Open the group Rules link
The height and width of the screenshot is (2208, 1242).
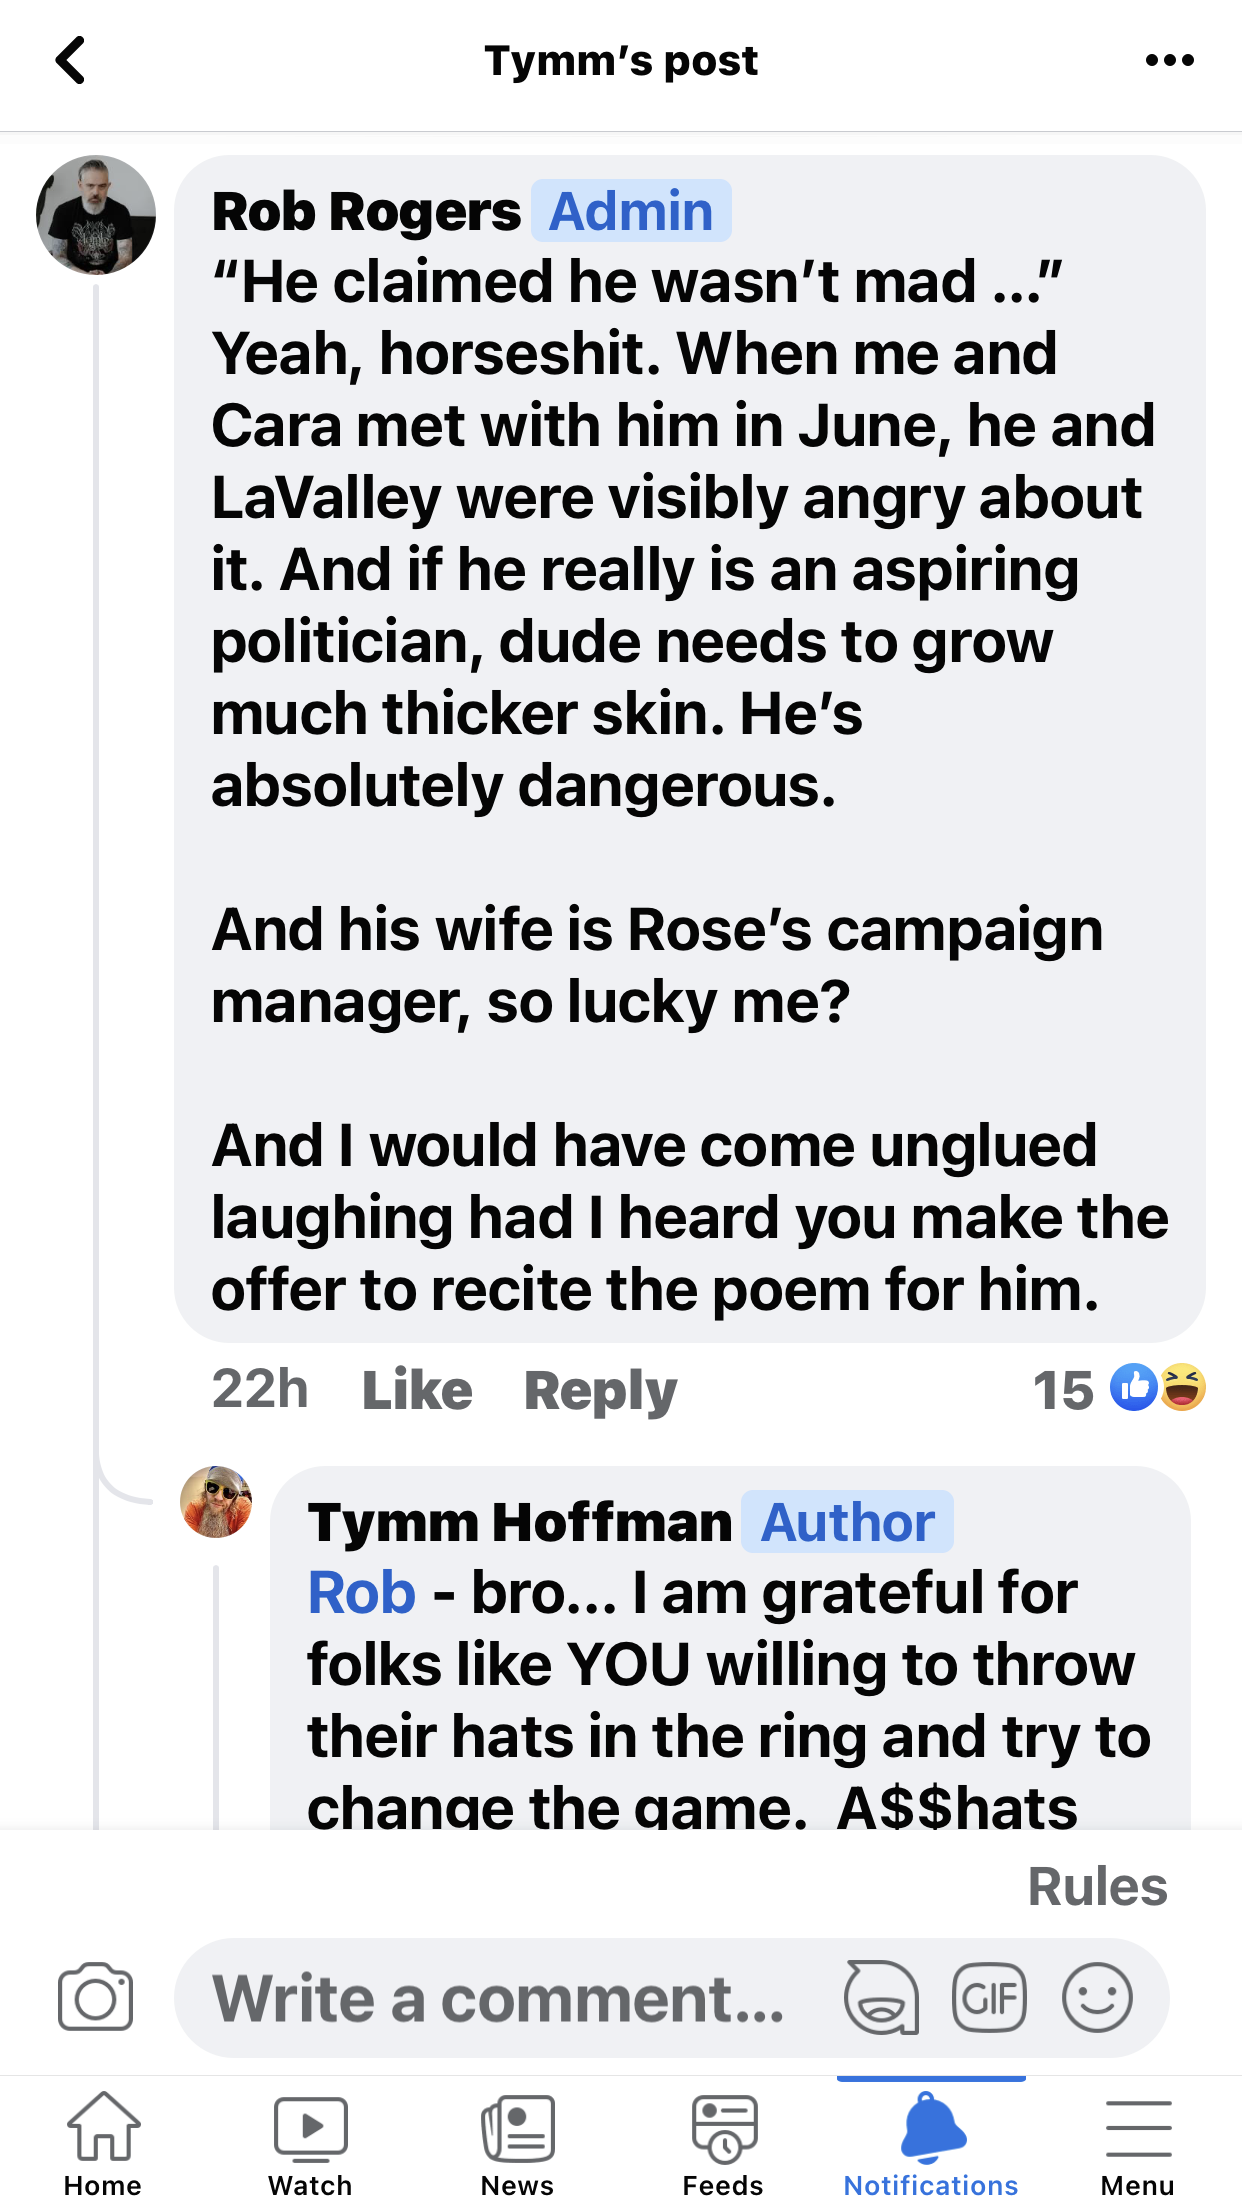1097,1887
